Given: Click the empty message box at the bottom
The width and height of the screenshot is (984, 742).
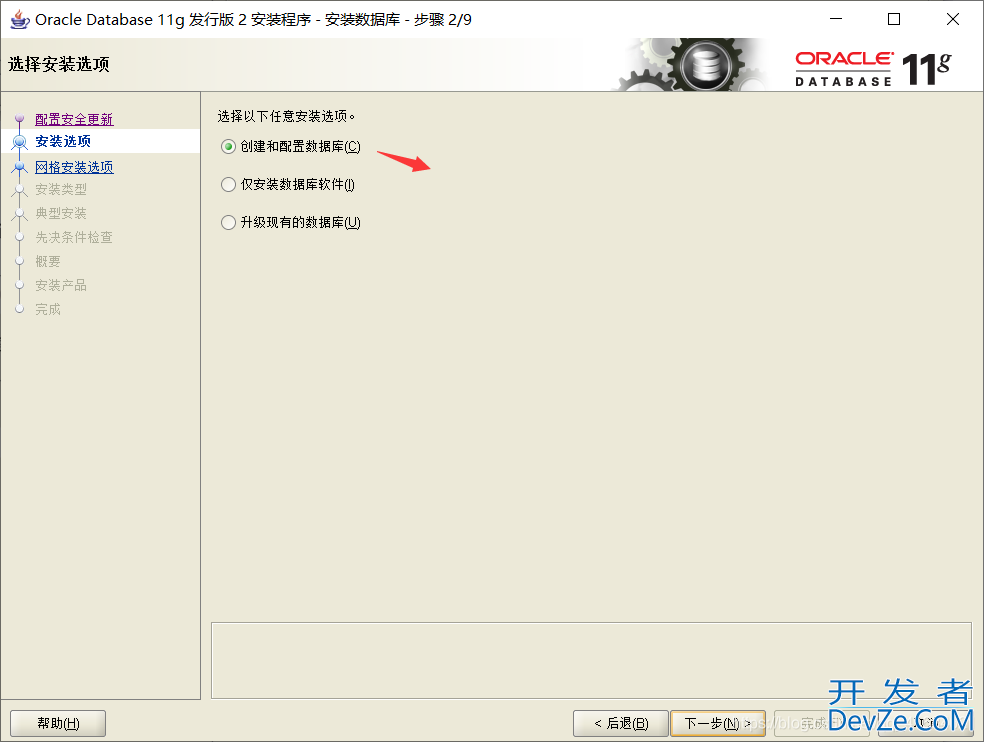Looking at the screenshot, I should [591, 660].
